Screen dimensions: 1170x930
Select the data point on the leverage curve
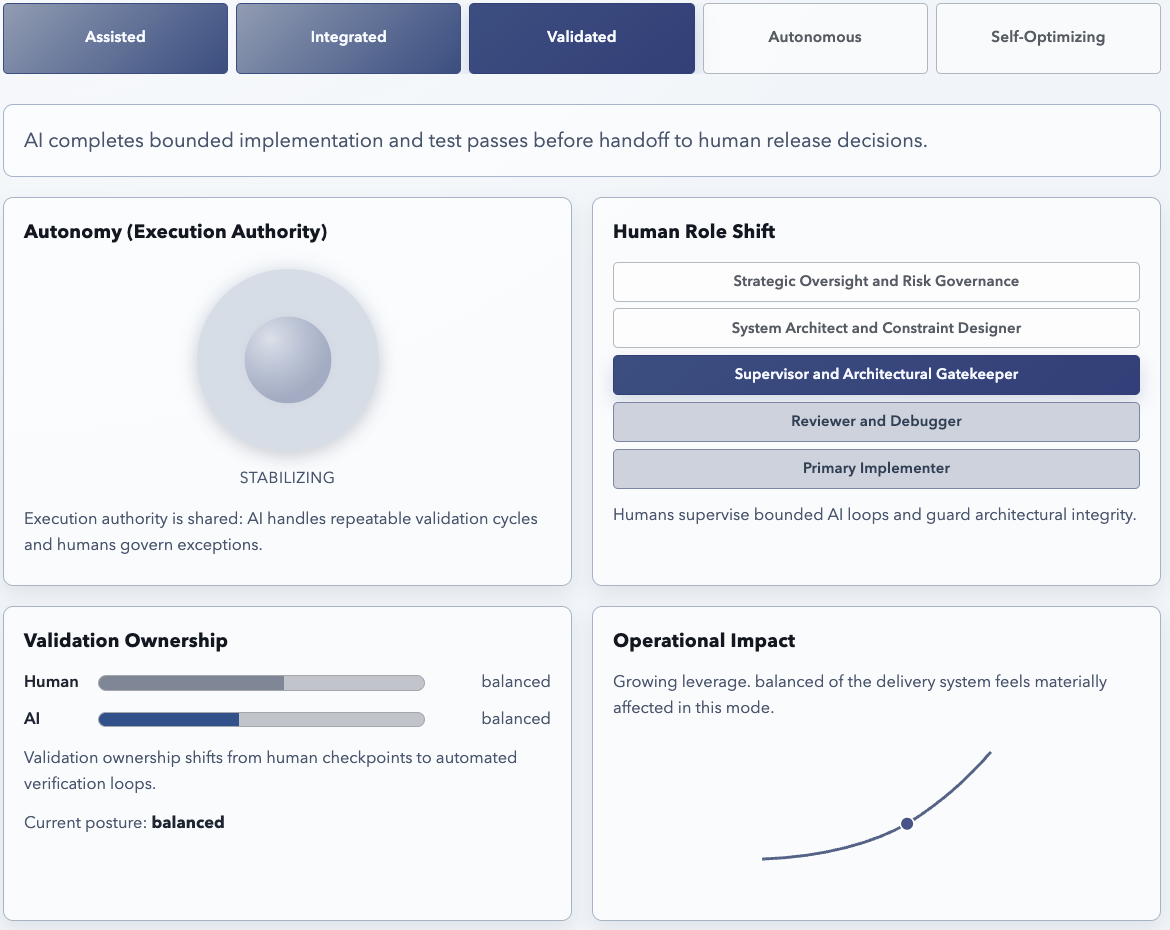point(907,823)
